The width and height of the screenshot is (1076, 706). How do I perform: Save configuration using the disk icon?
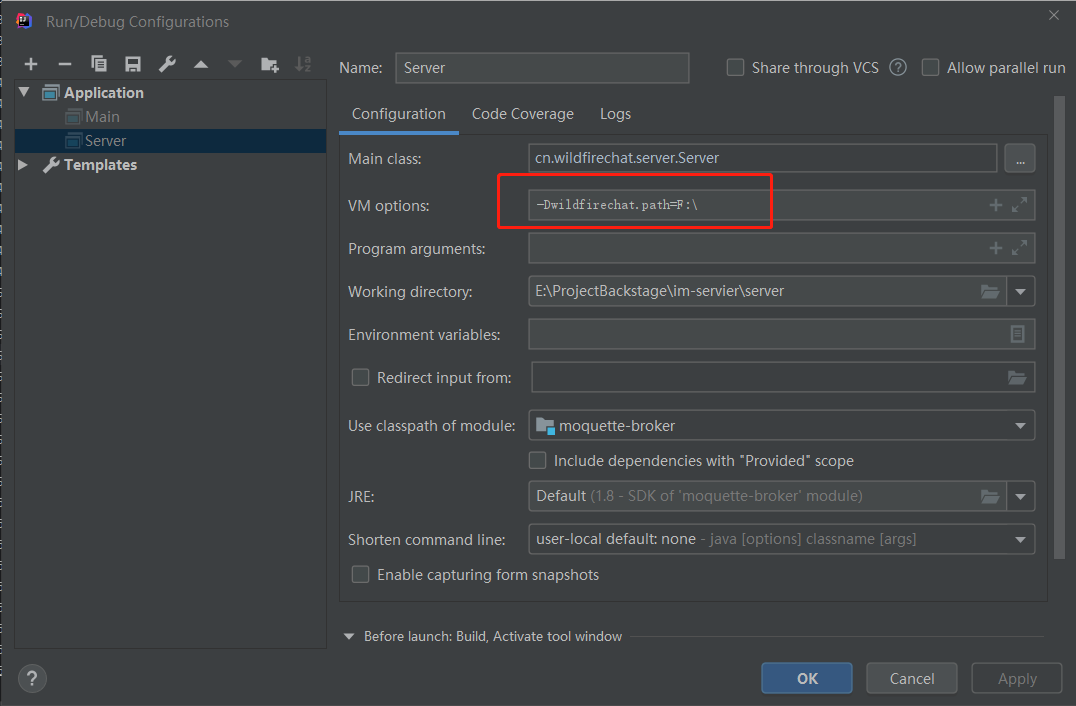pos(133,64)
